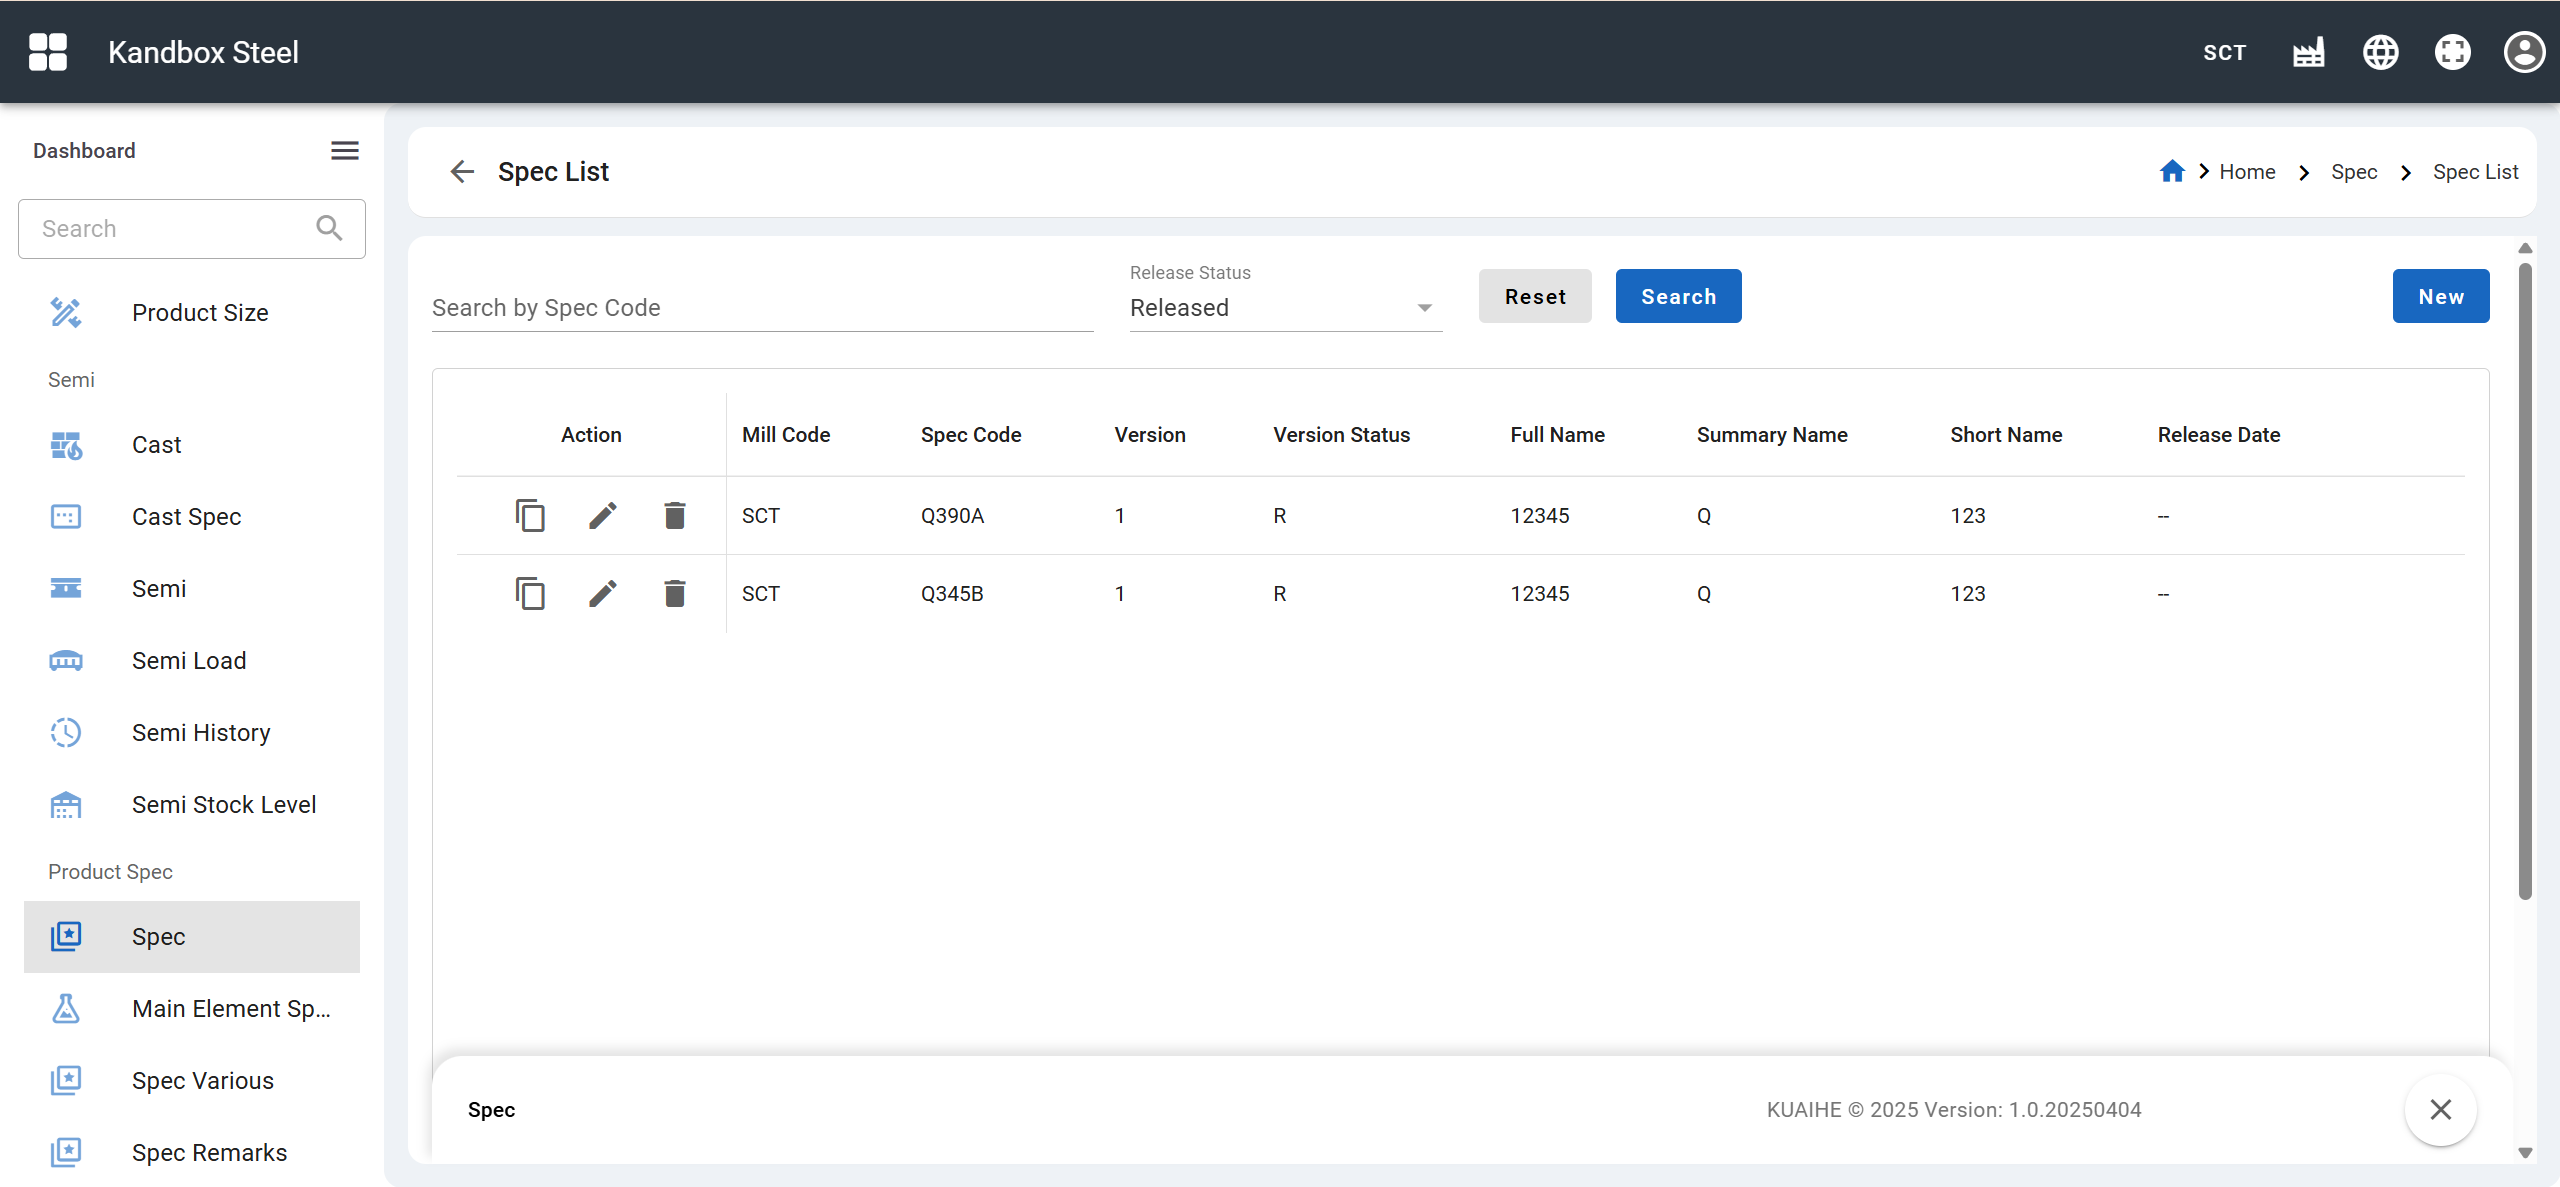Toggle the fullscreen icon in the top bar

[x=2452, y=52]
